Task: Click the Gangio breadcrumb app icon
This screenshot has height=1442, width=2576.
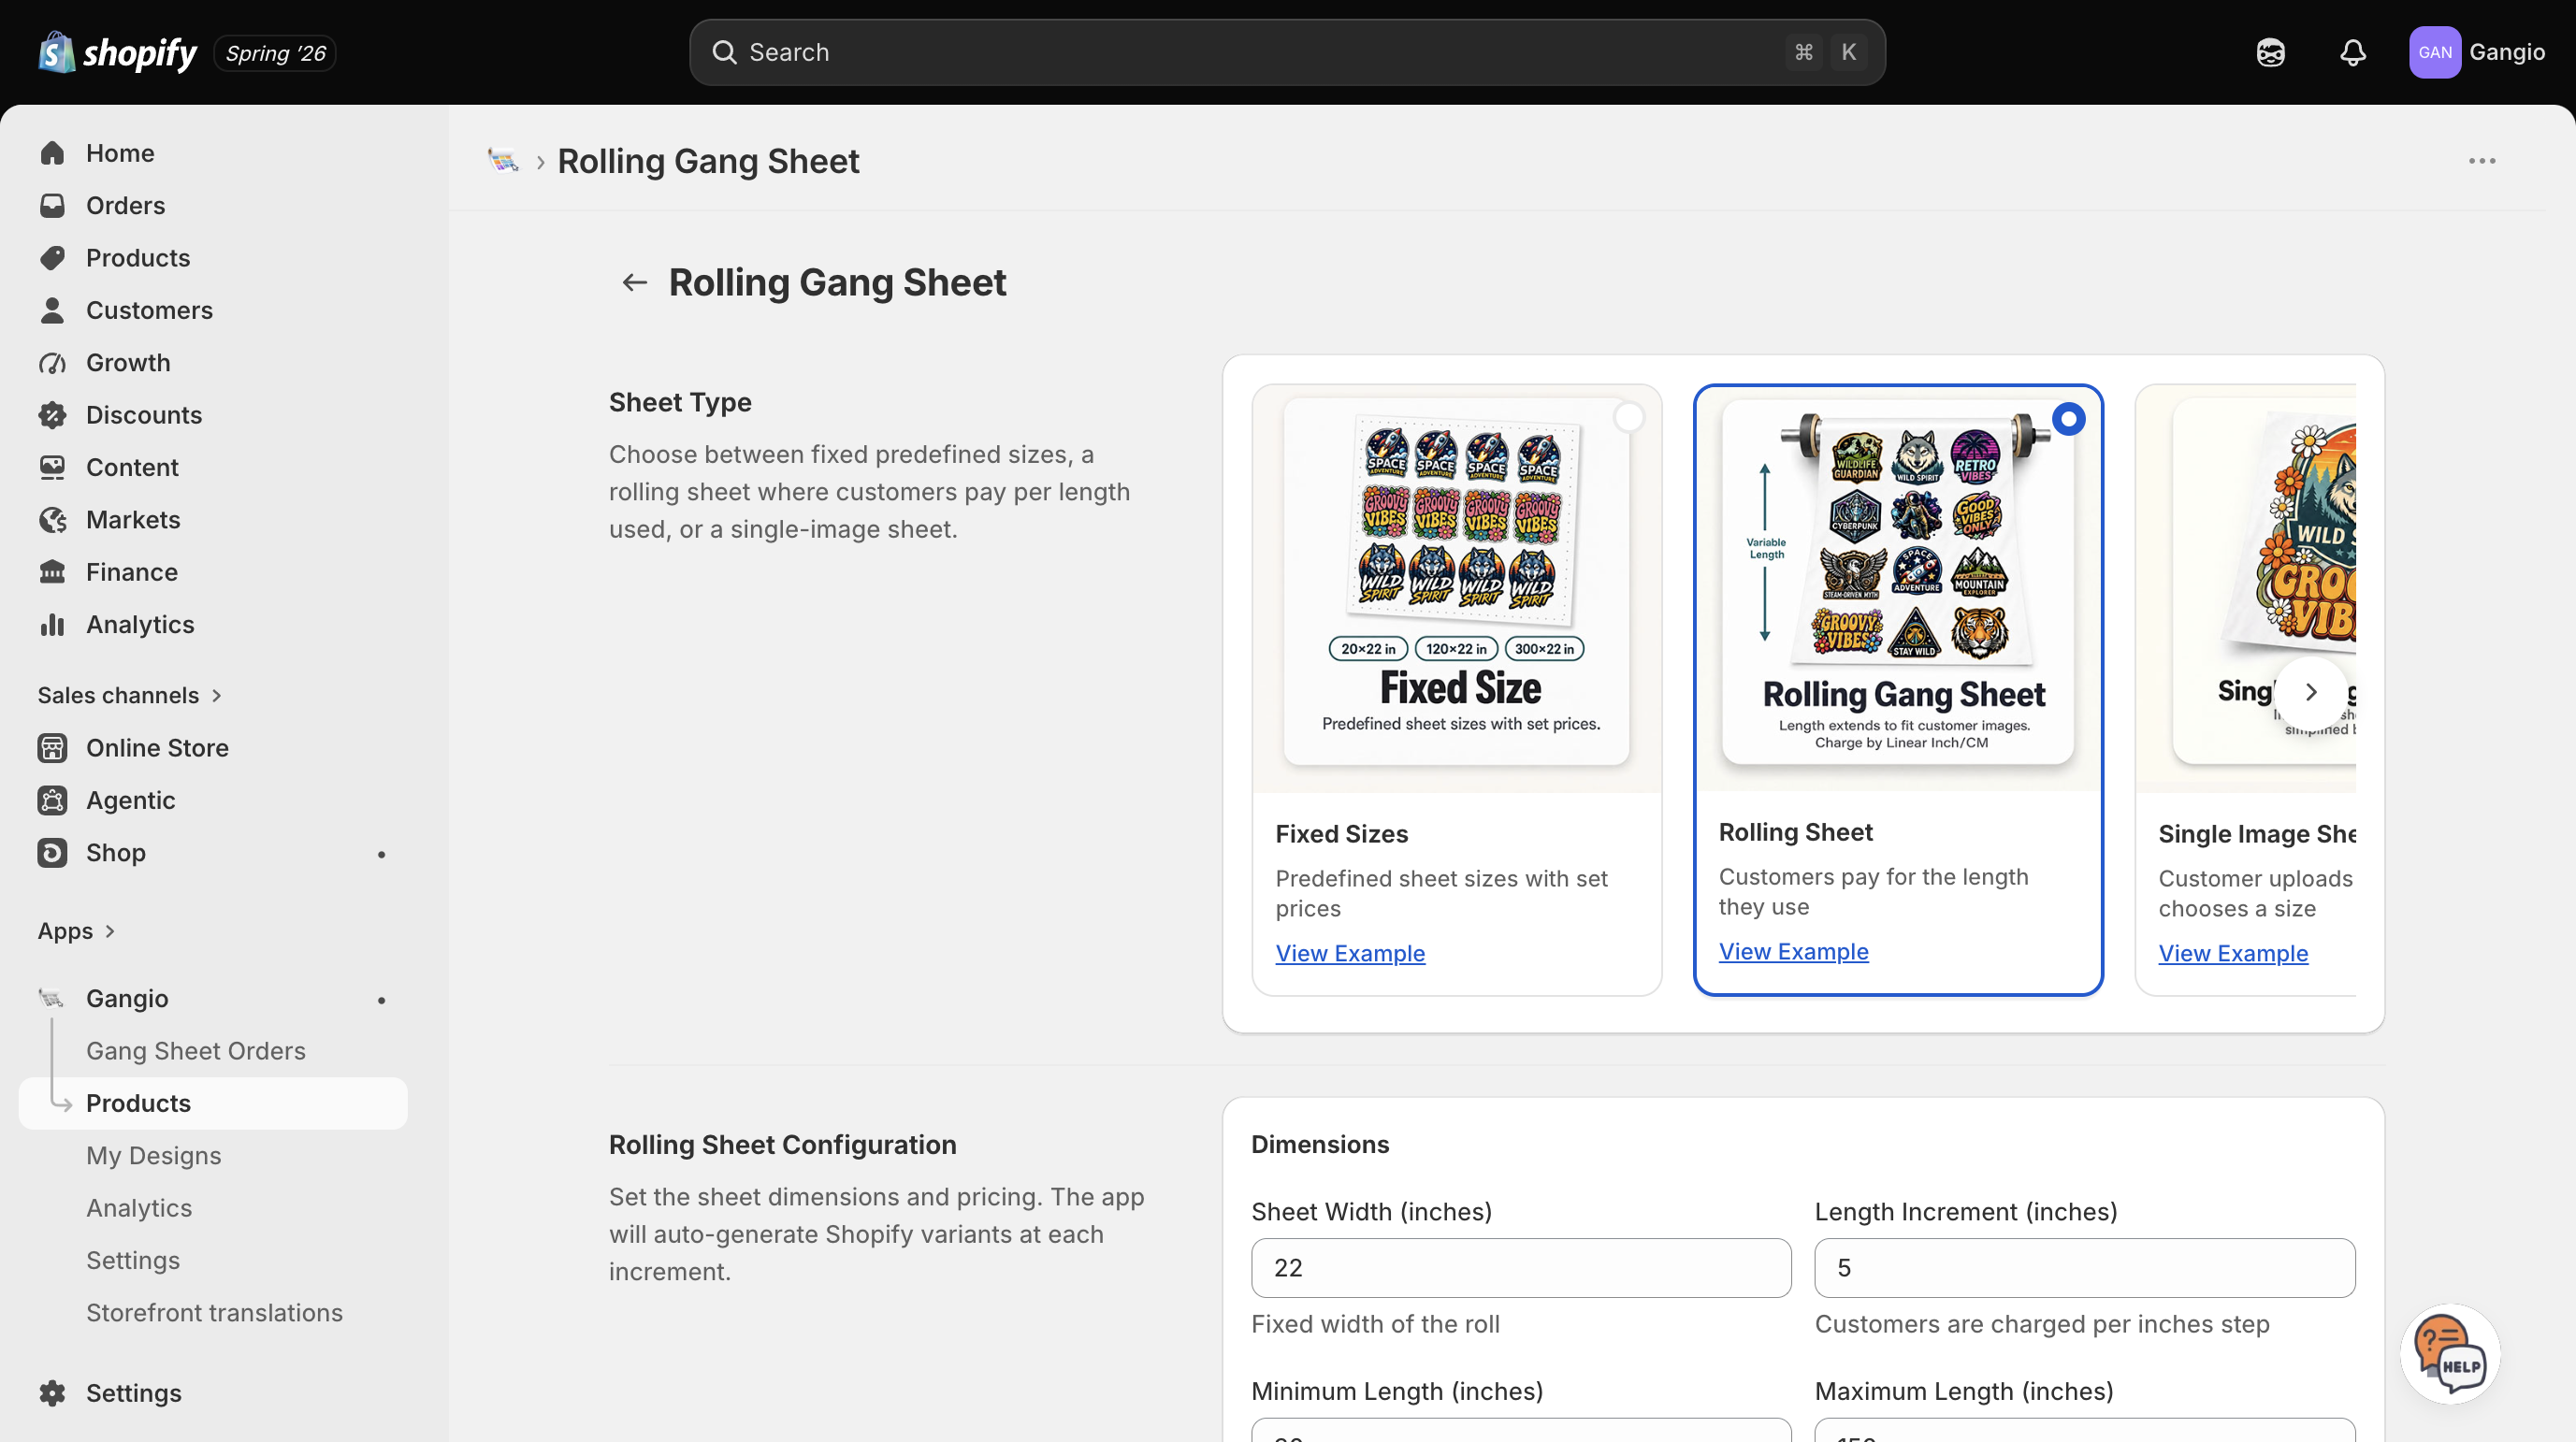Action: (503, 160)
